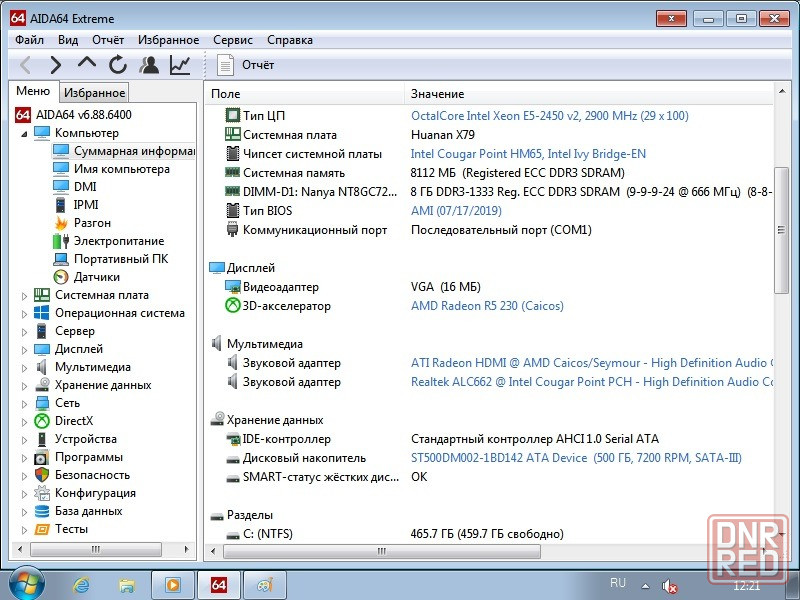Open the Вид menu
The image size is (800, 600).
tap(68, 40)
